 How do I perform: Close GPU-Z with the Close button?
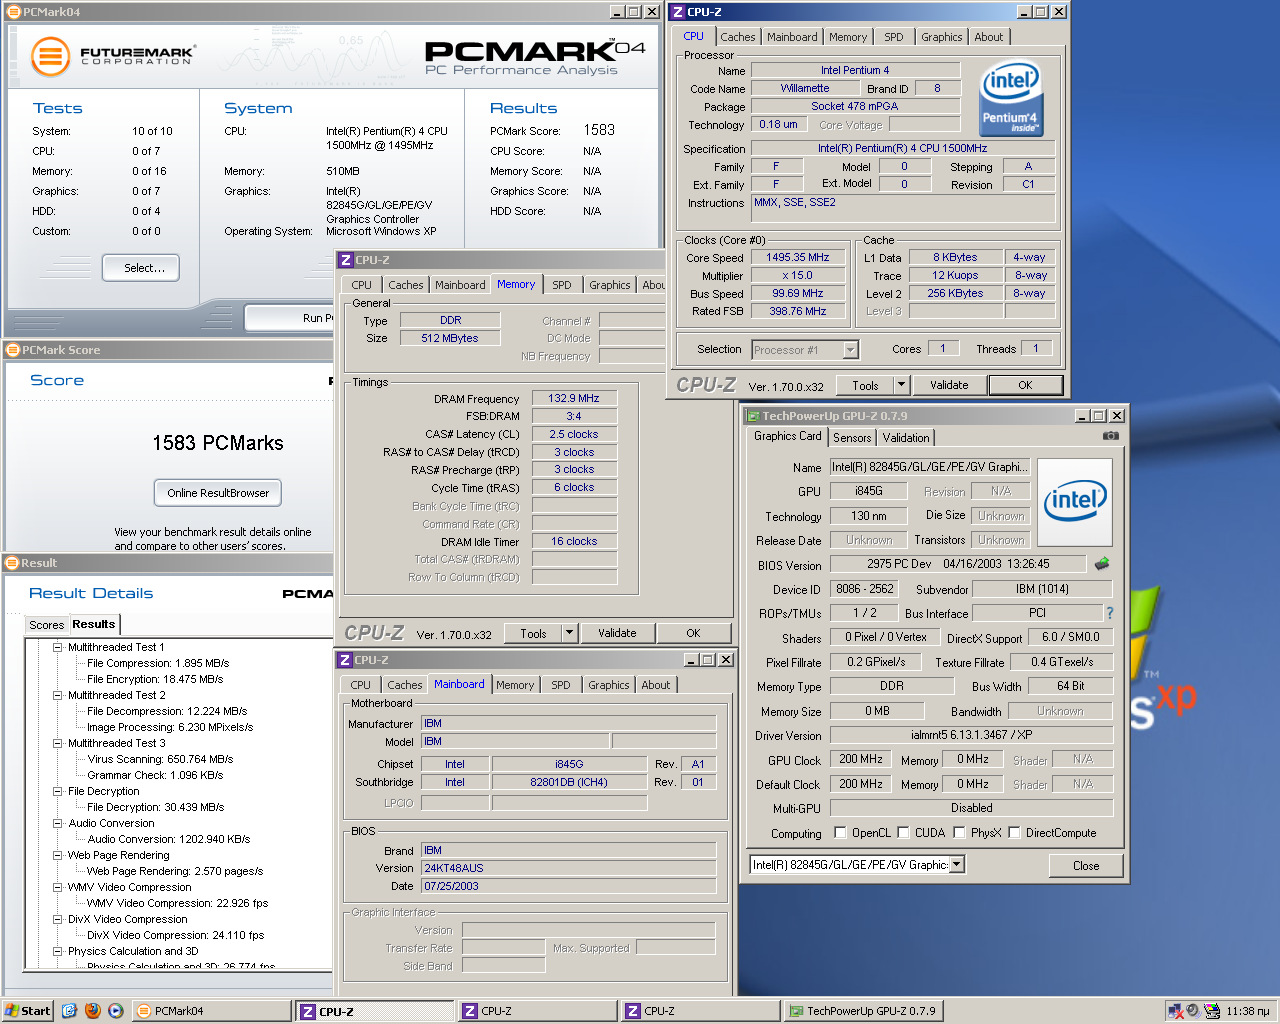[1086, 866]
